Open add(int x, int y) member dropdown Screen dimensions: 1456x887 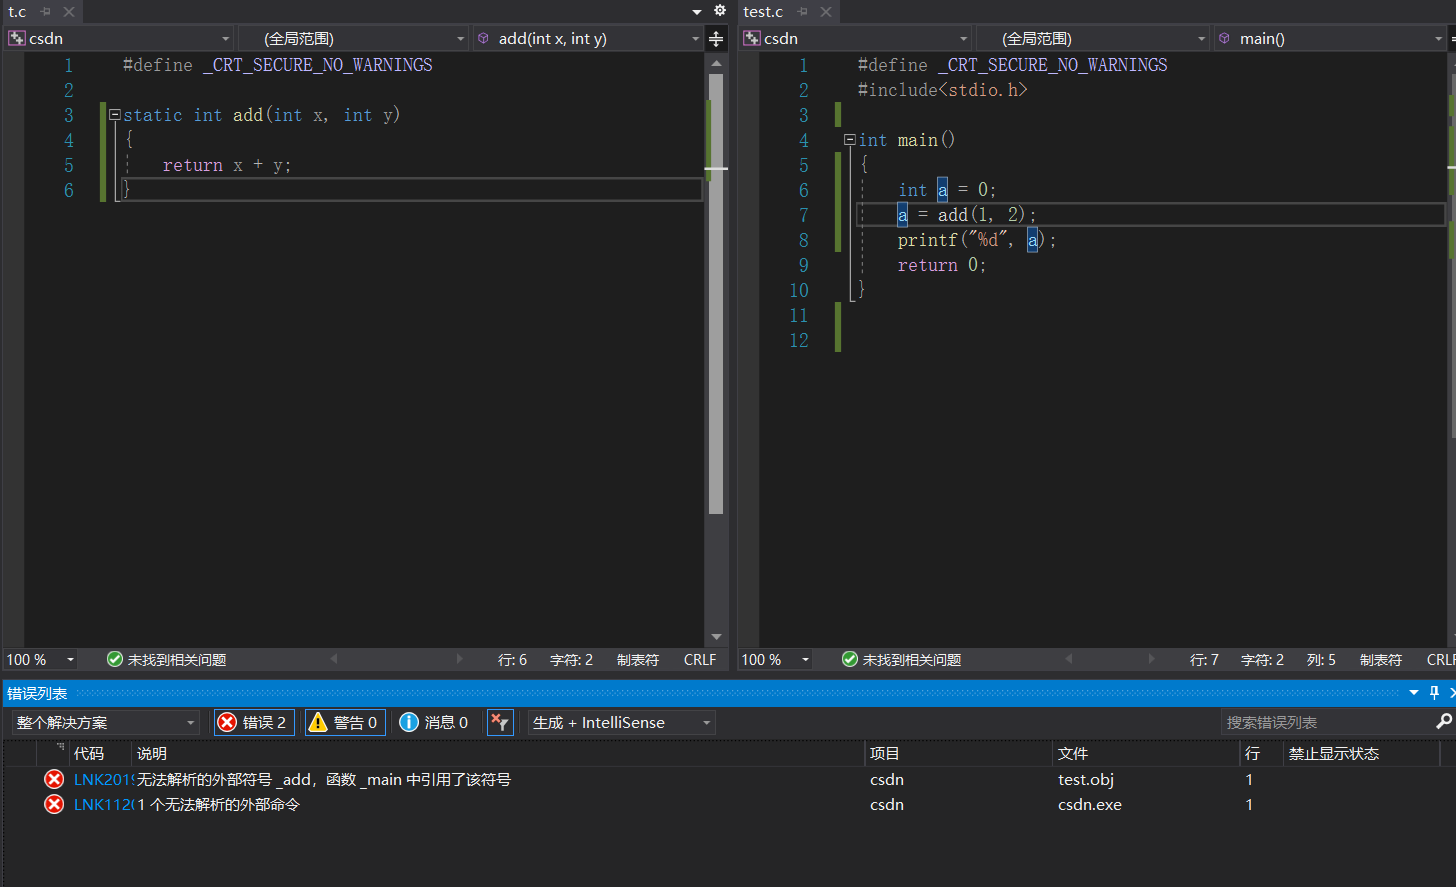point(588,38)
